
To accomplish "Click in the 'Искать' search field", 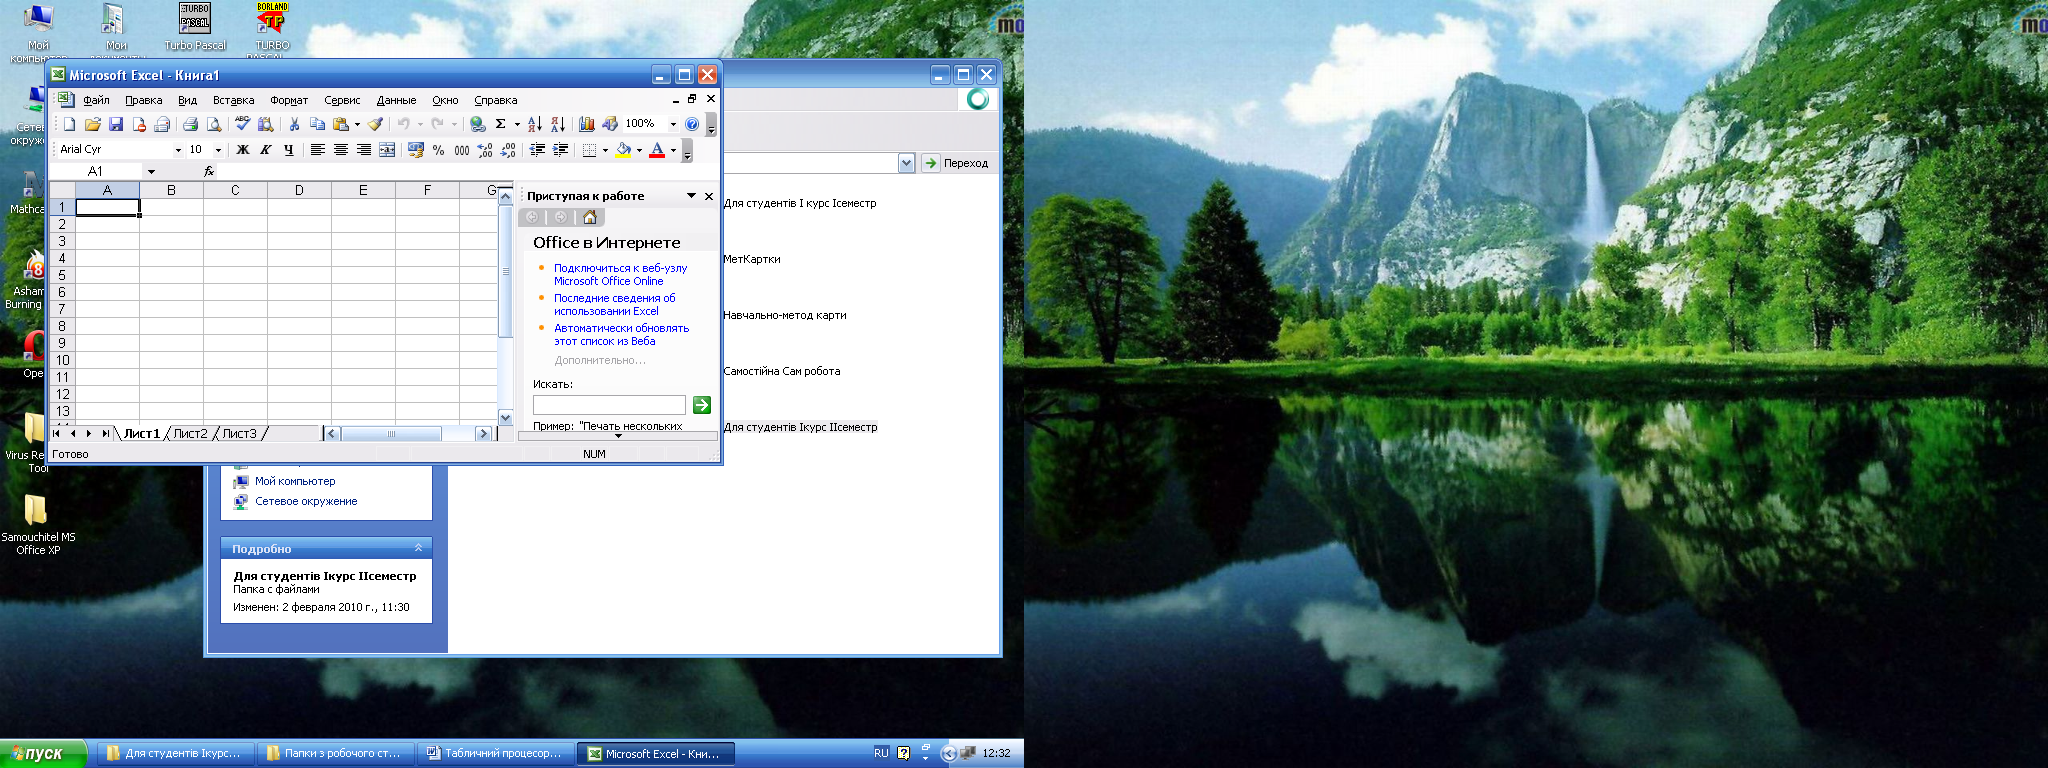I will tap(609, 405).
